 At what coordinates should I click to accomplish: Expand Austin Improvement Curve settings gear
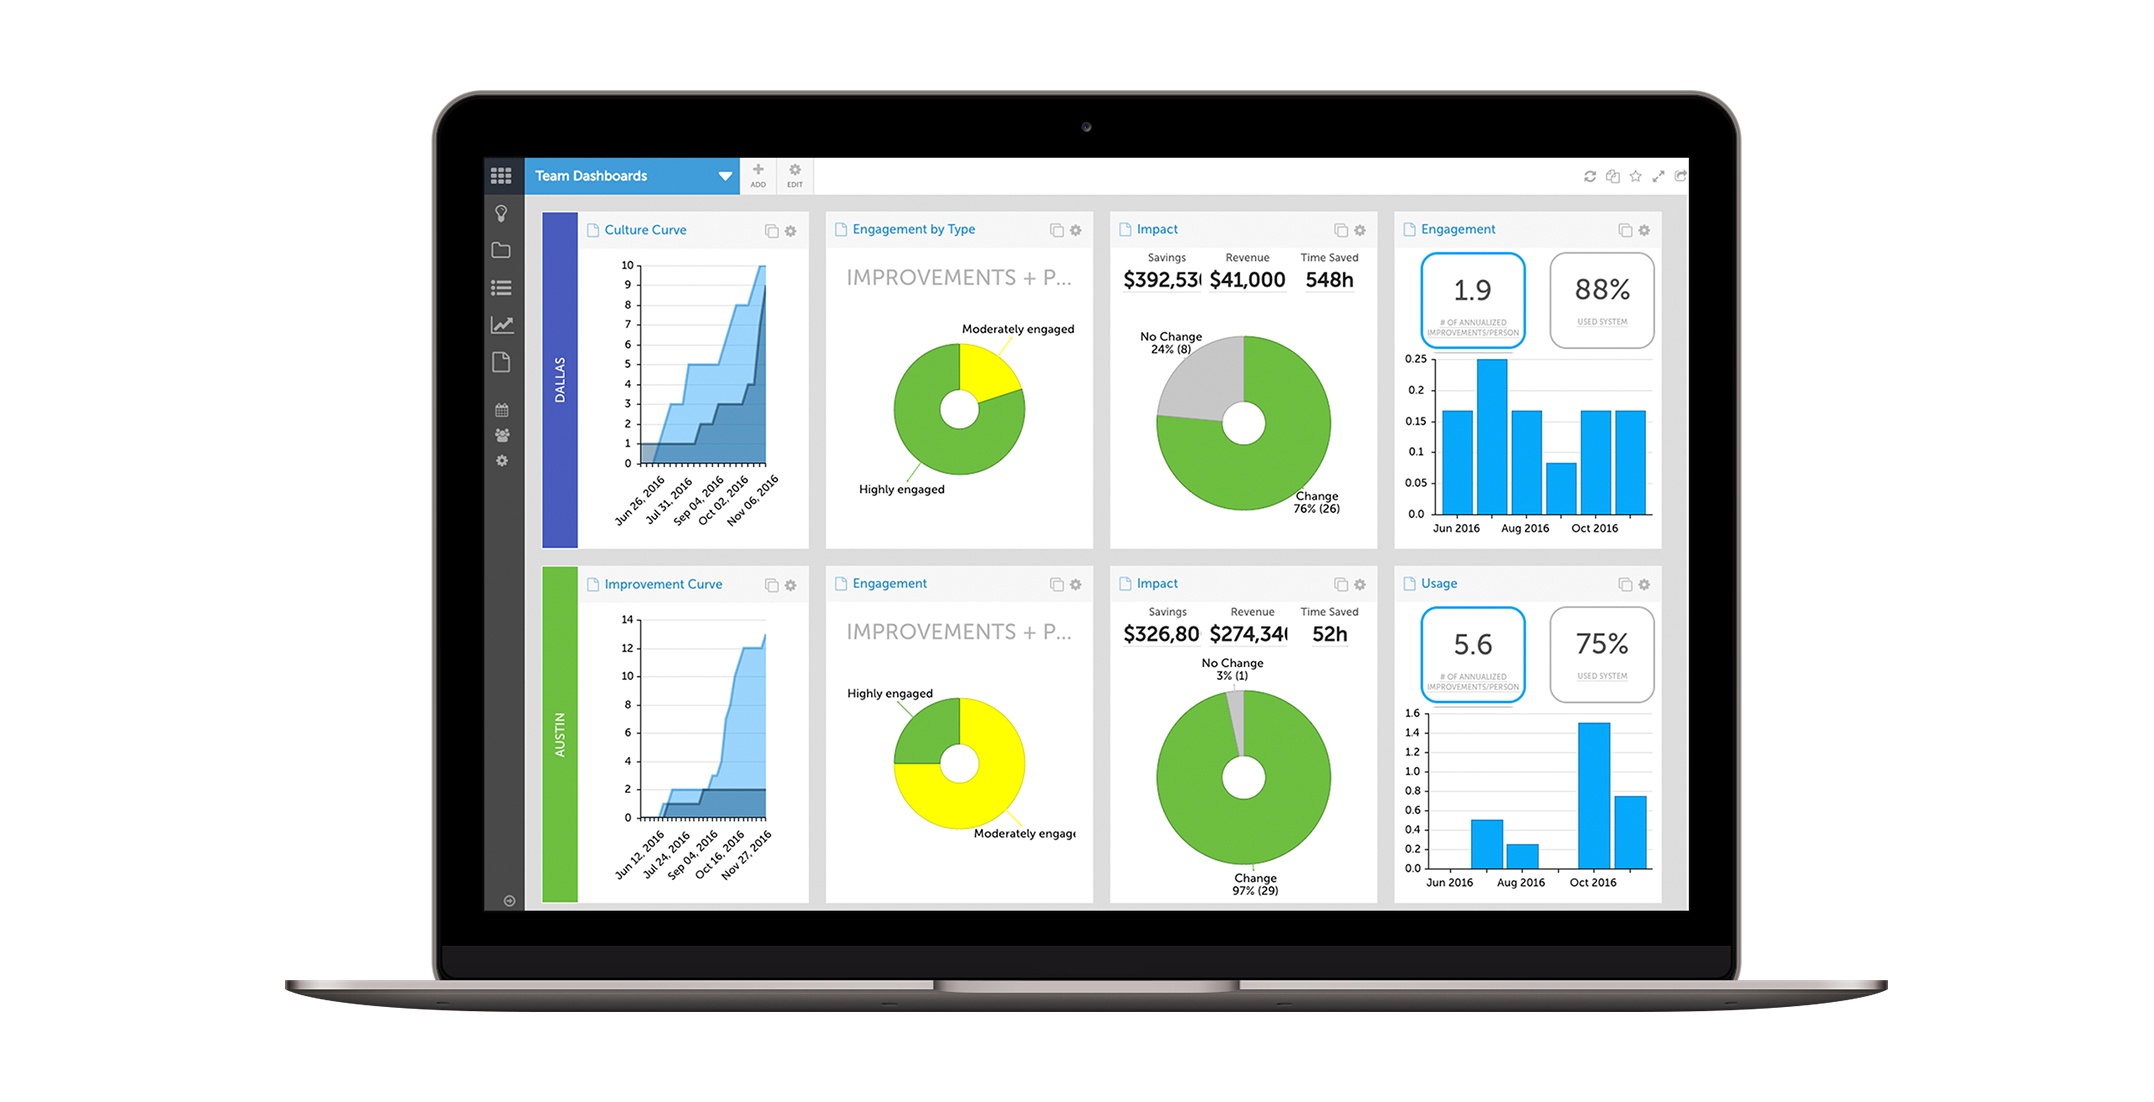pos(790,588)
